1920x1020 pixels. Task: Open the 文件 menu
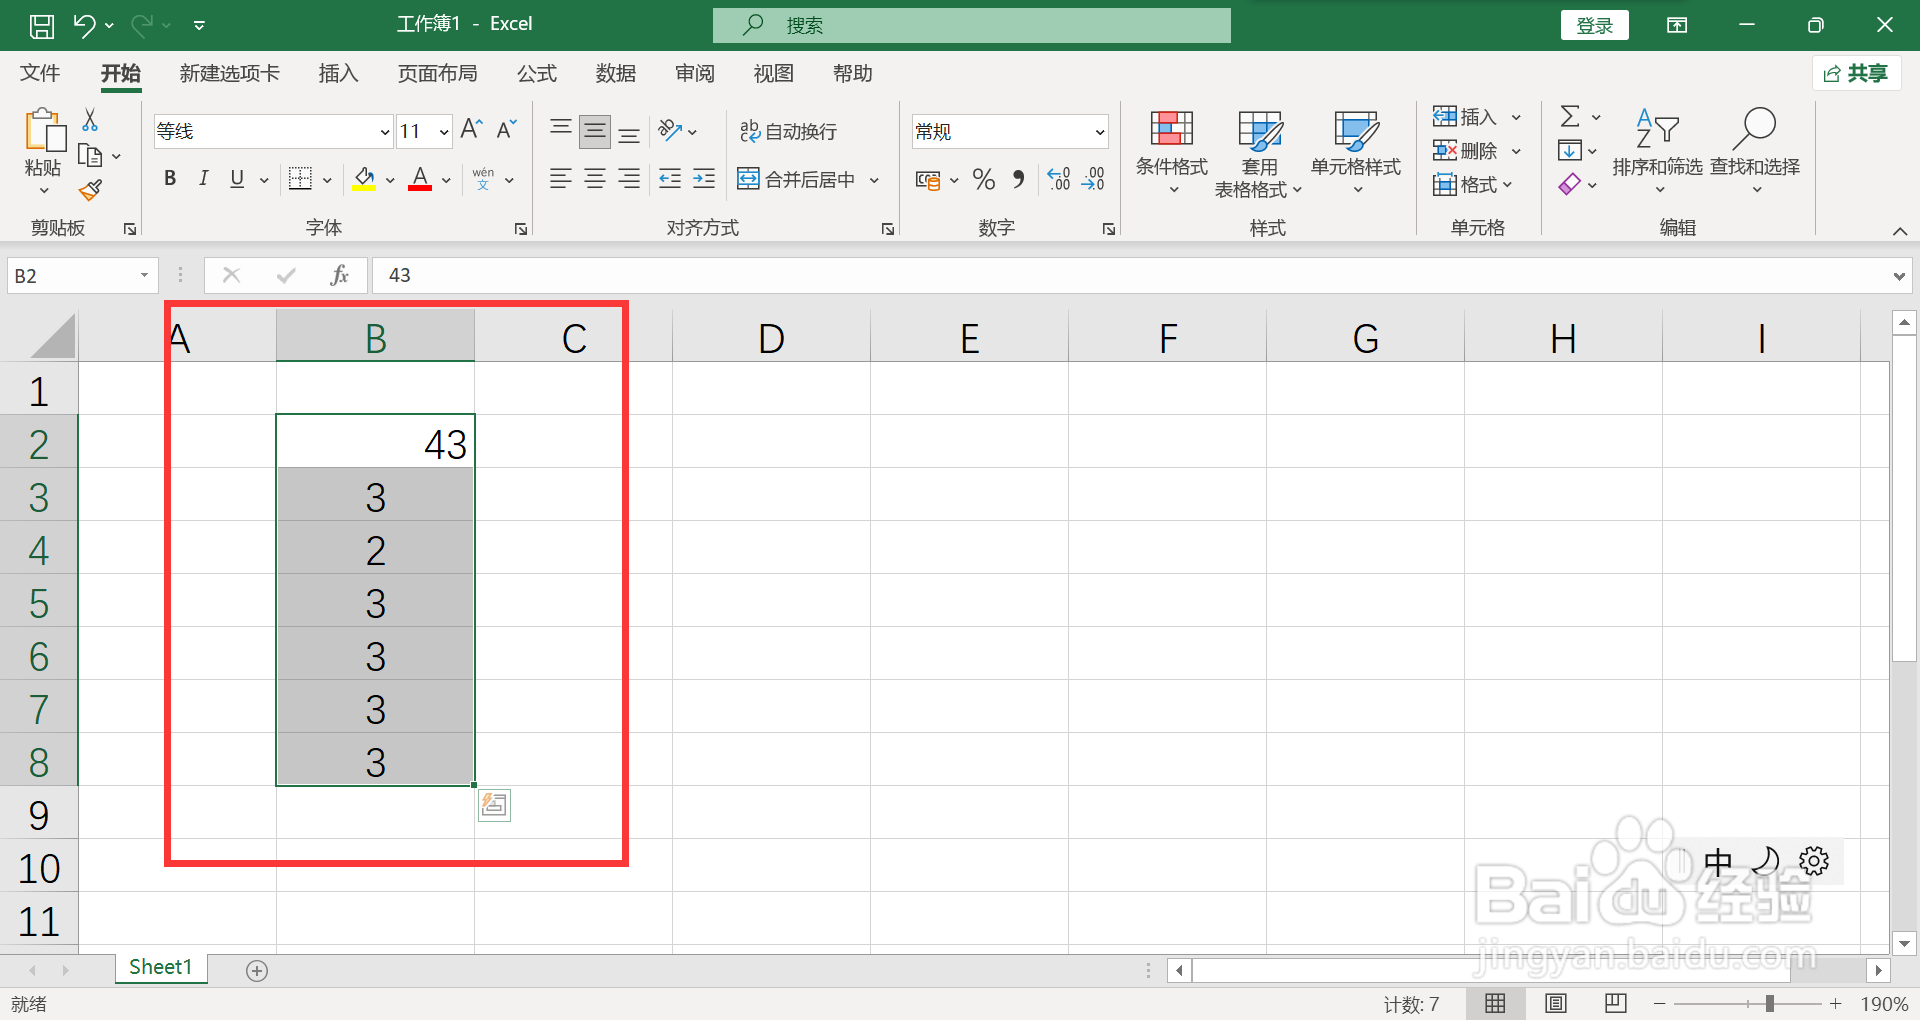(40, 73)
